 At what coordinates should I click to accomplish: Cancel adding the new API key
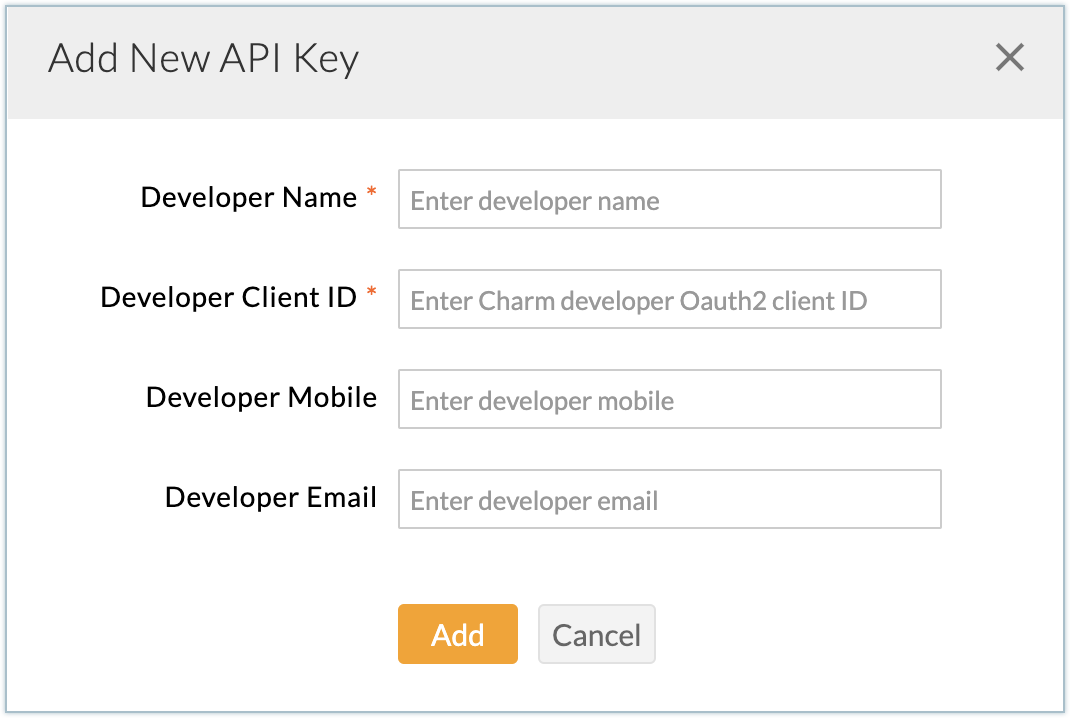(x=596, y=634)
